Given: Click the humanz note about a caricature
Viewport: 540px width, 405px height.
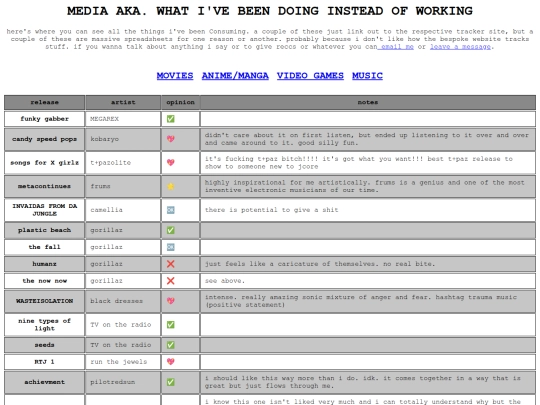Looking at the screenshot, I should 320,264.
